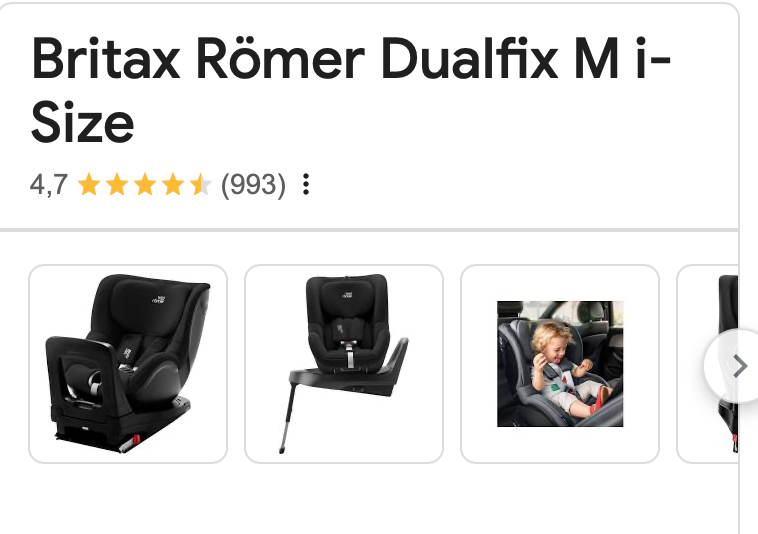758x534 pixels.
Task: Click the fourth yellow rating star
Action: point(173,185)
